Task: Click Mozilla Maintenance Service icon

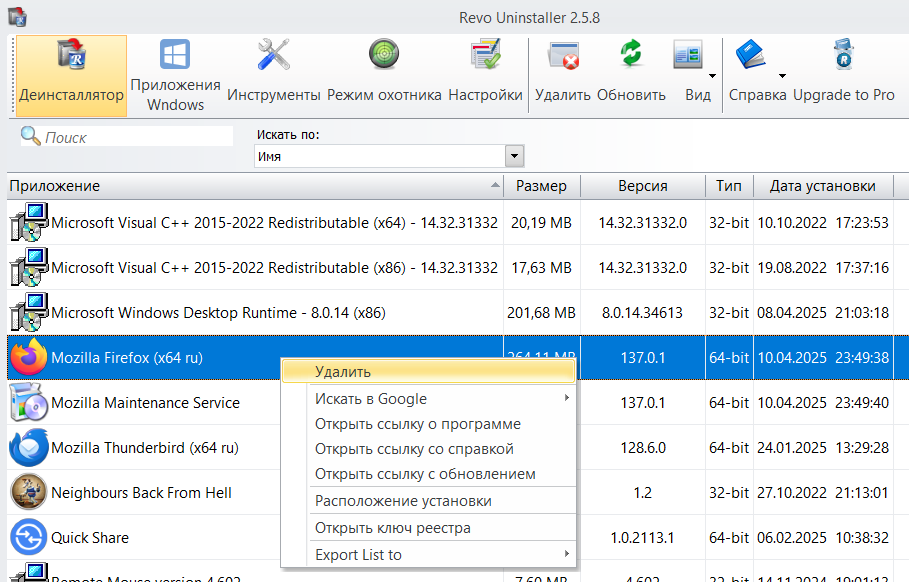Action: (28, 402)
